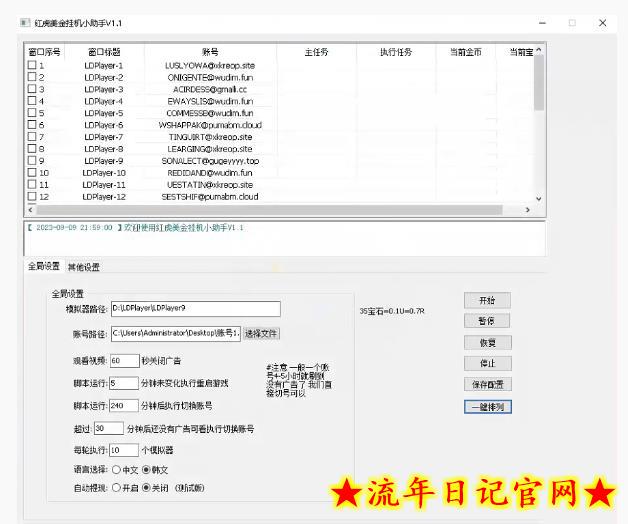This screenshot has height=524, width=628.
Task: Click the horizontal scrollbar left arrow
Action: 31,210
